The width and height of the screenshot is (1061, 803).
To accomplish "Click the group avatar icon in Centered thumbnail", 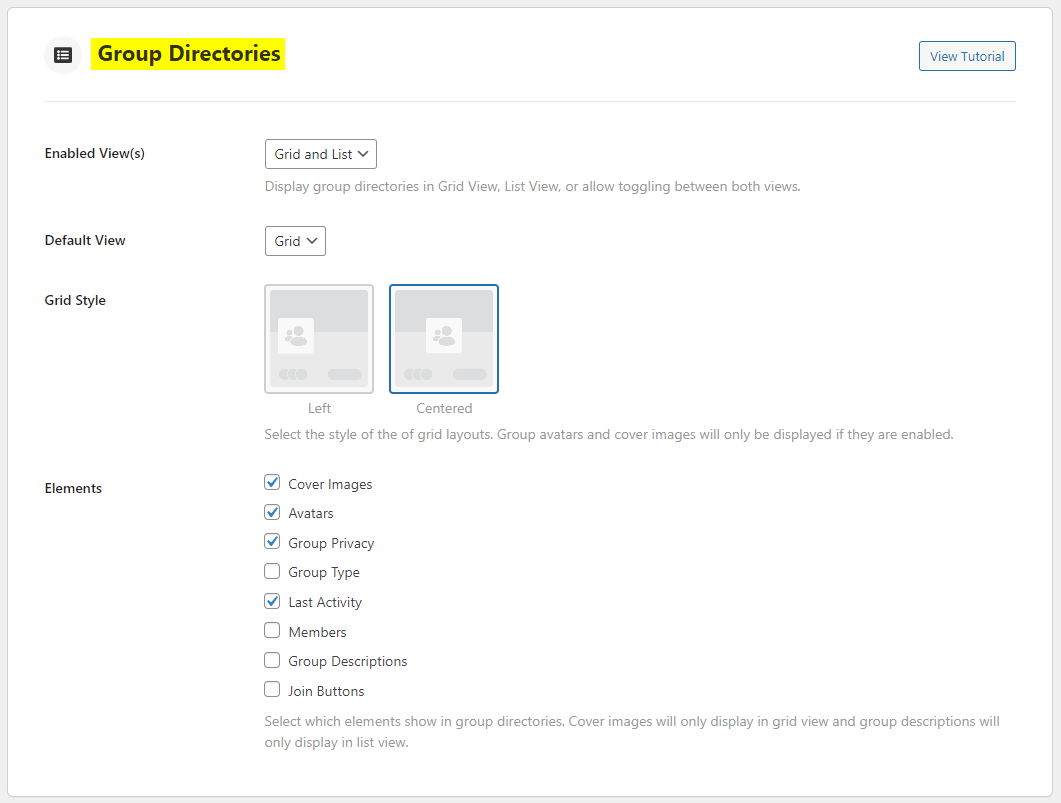I will click(444, 336).
